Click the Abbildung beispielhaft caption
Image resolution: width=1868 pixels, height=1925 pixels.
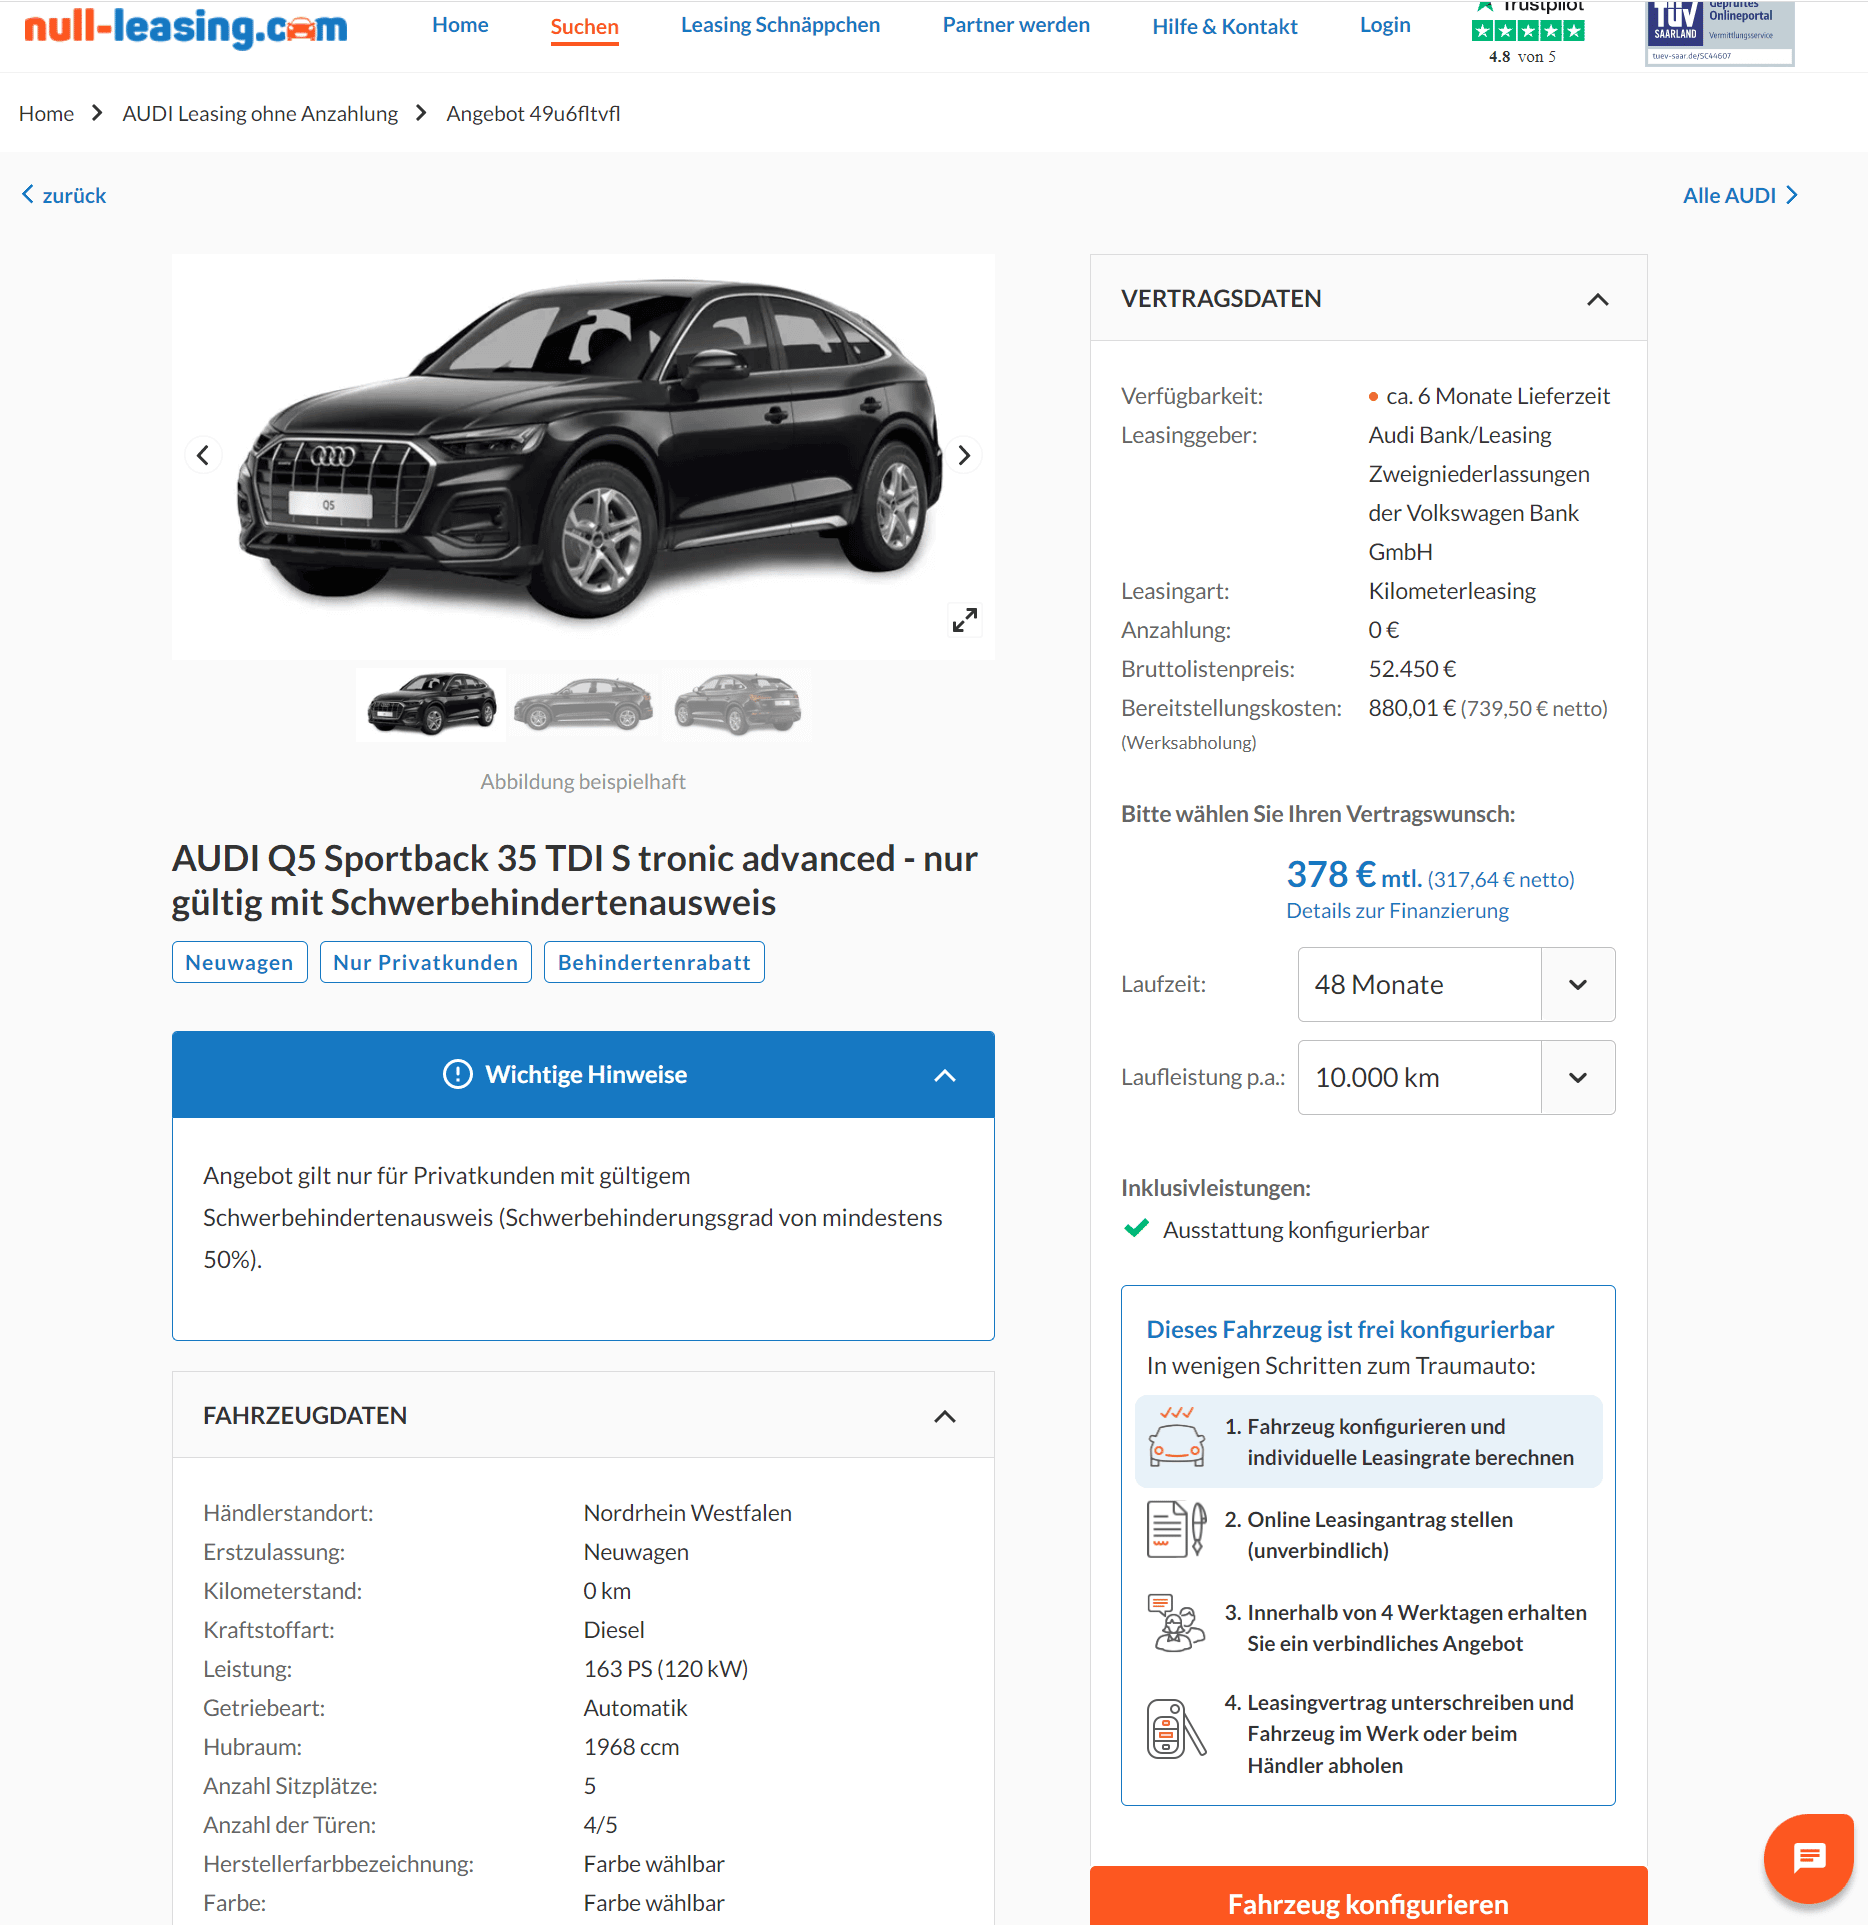click(583, 782)
